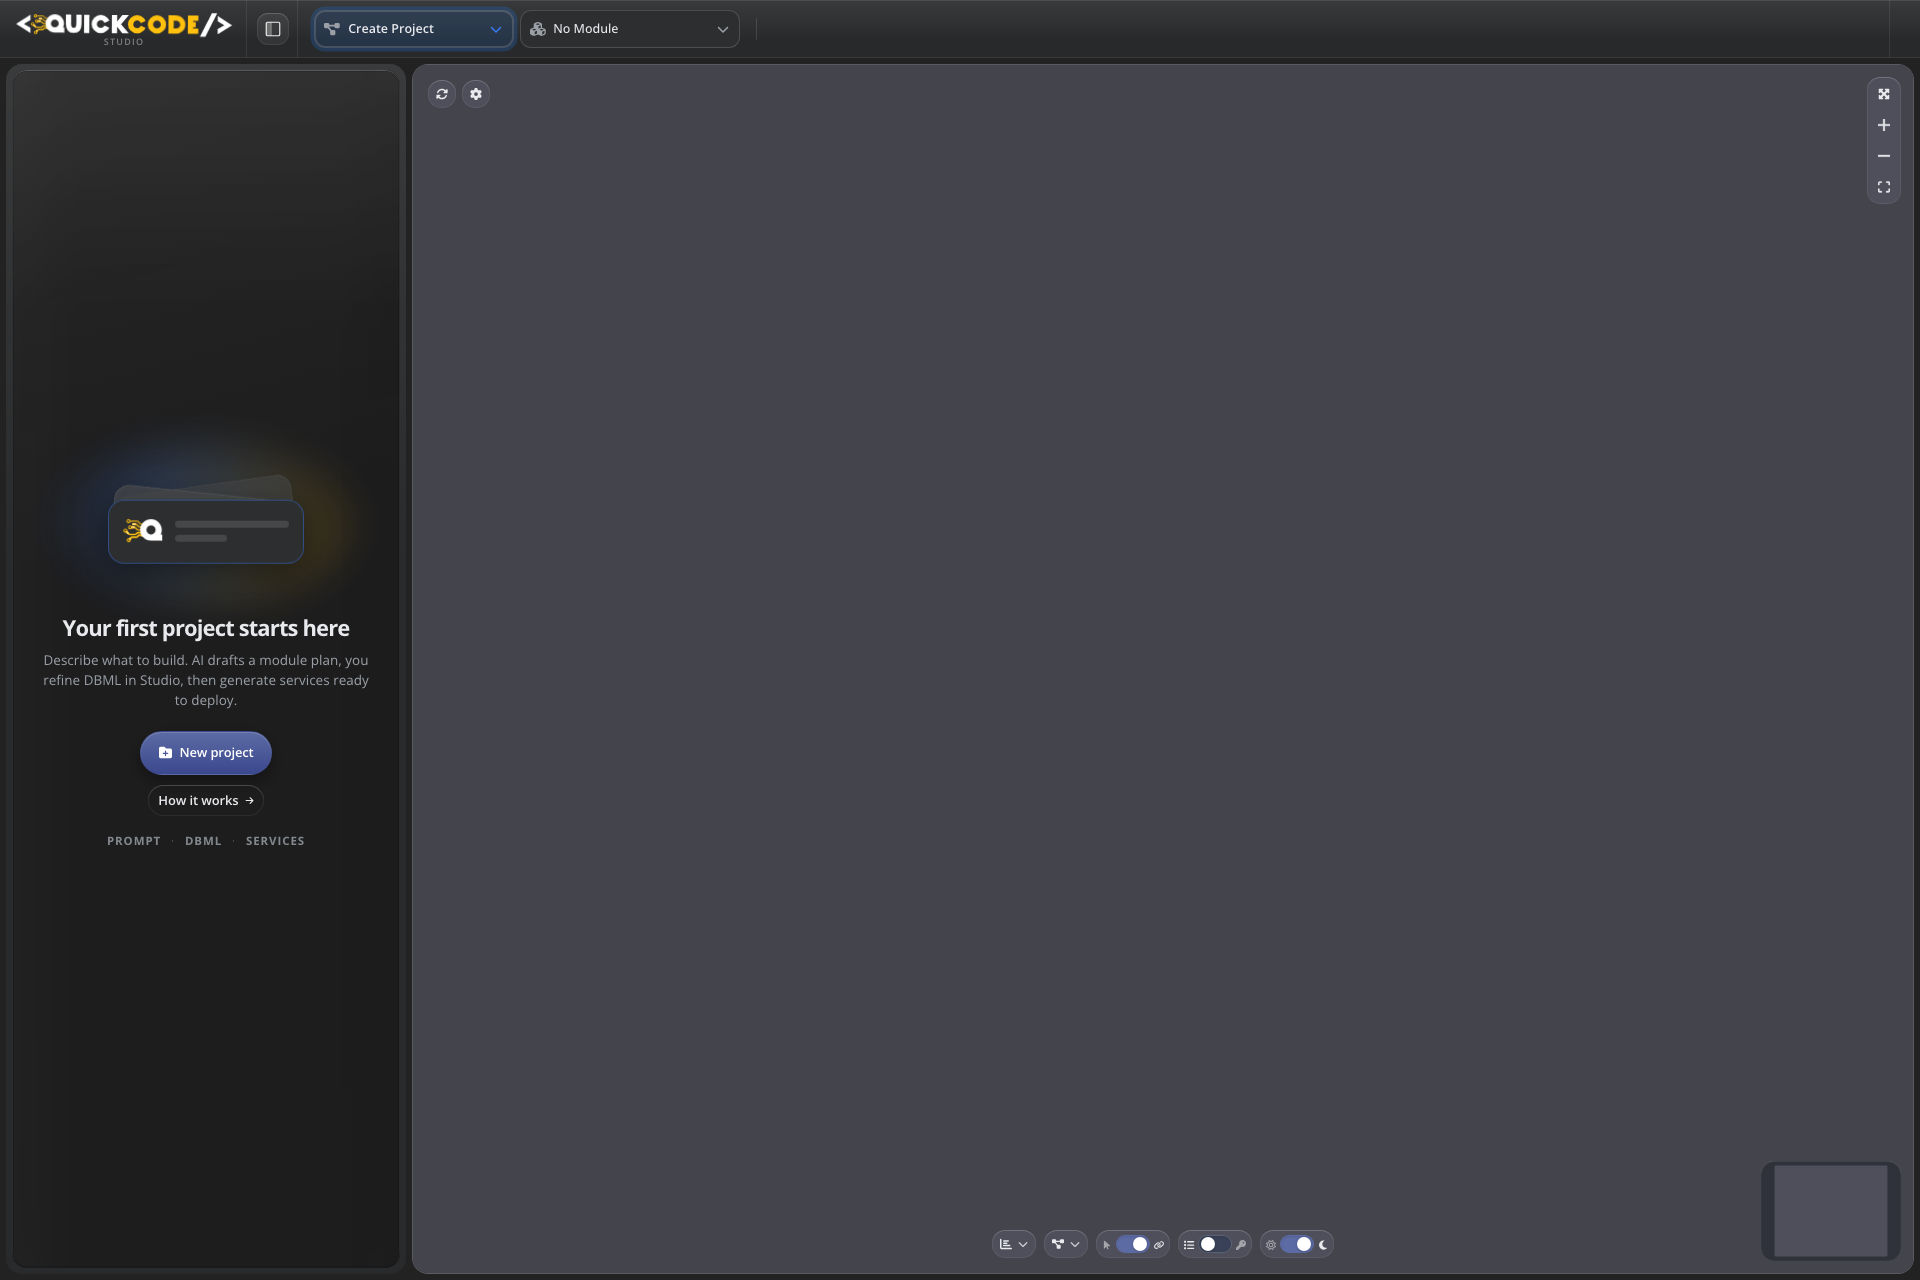Click the New project button
The height and width of the screenshot is (1280, 1920).
[206, 753]
